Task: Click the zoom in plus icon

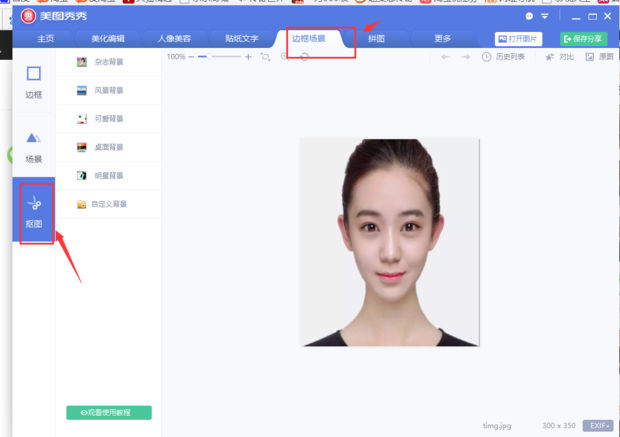Action: tap(248, 57)
